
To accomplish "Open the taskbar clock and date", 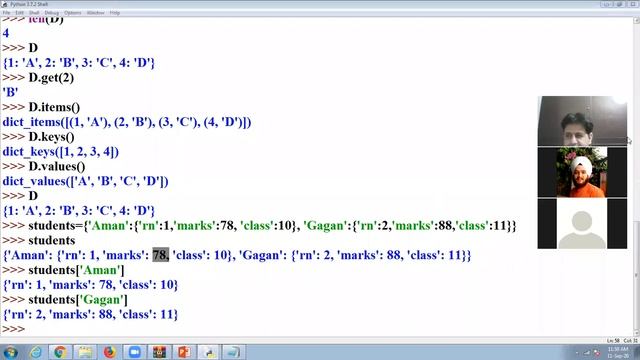I will pos(618,353).
